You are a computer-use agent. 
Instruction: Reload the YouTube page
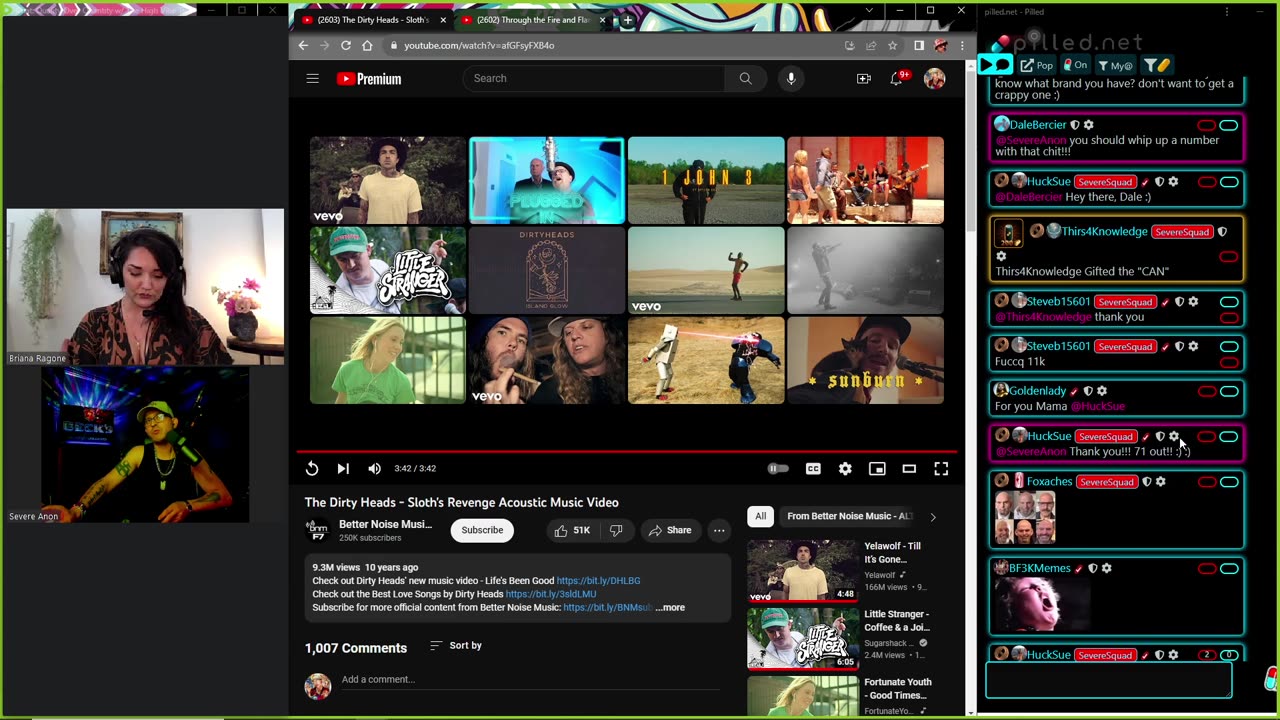pyautogui.click(x=346, y=45)
